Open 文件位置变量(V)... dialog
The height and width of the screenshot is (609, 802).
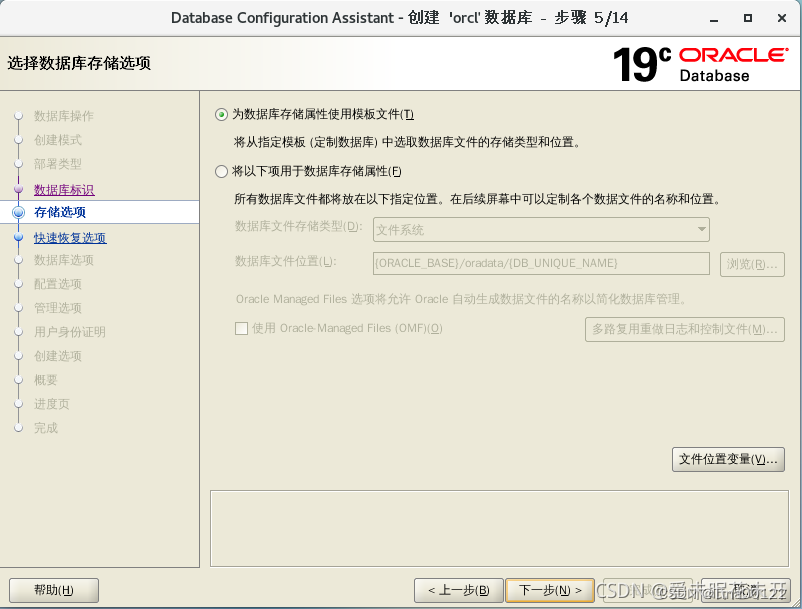[728, 459]
